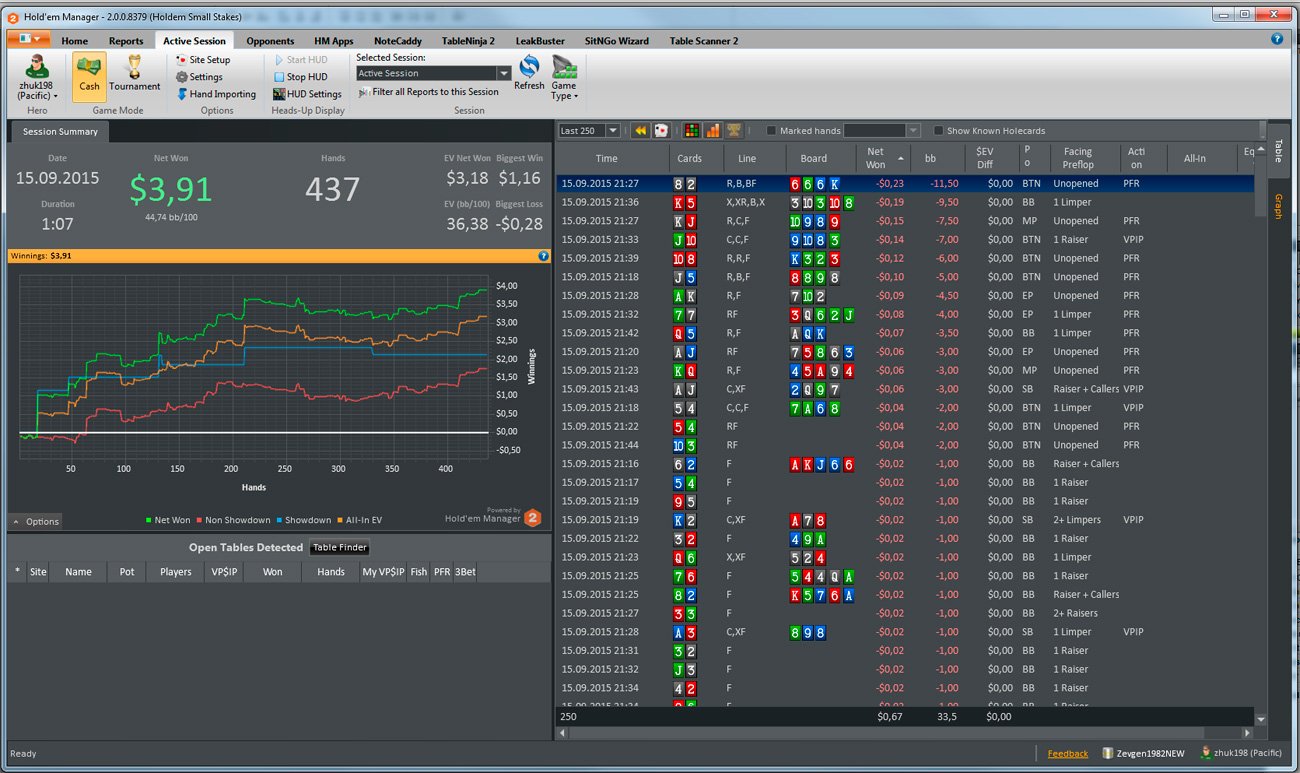1300x773 pixels.
Task: Open HUD Settings
Action: coord(307,94)
